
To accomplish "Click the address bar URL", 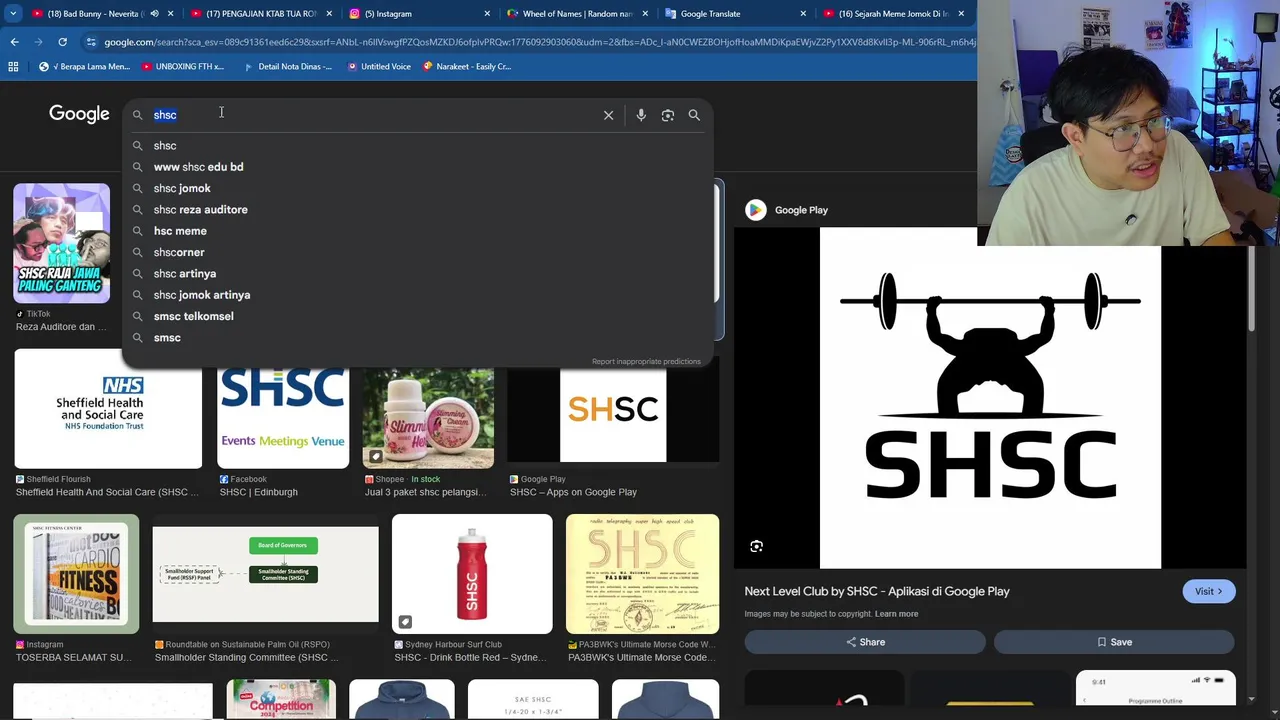I will pyautogui.click(x=540, y=42).
